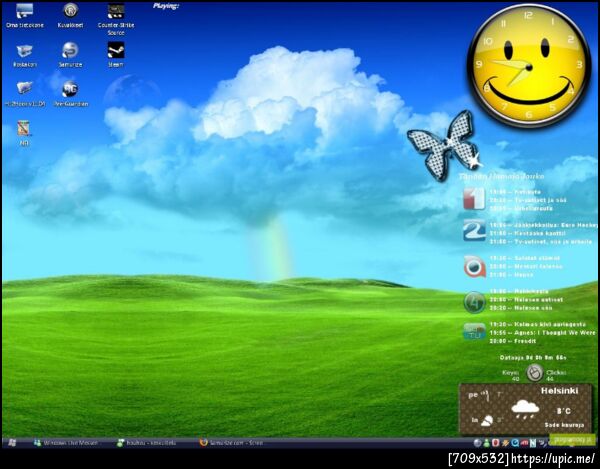
Task: Switch to the Windows Live Messenger taskbar button
Action: click(66, 443)
